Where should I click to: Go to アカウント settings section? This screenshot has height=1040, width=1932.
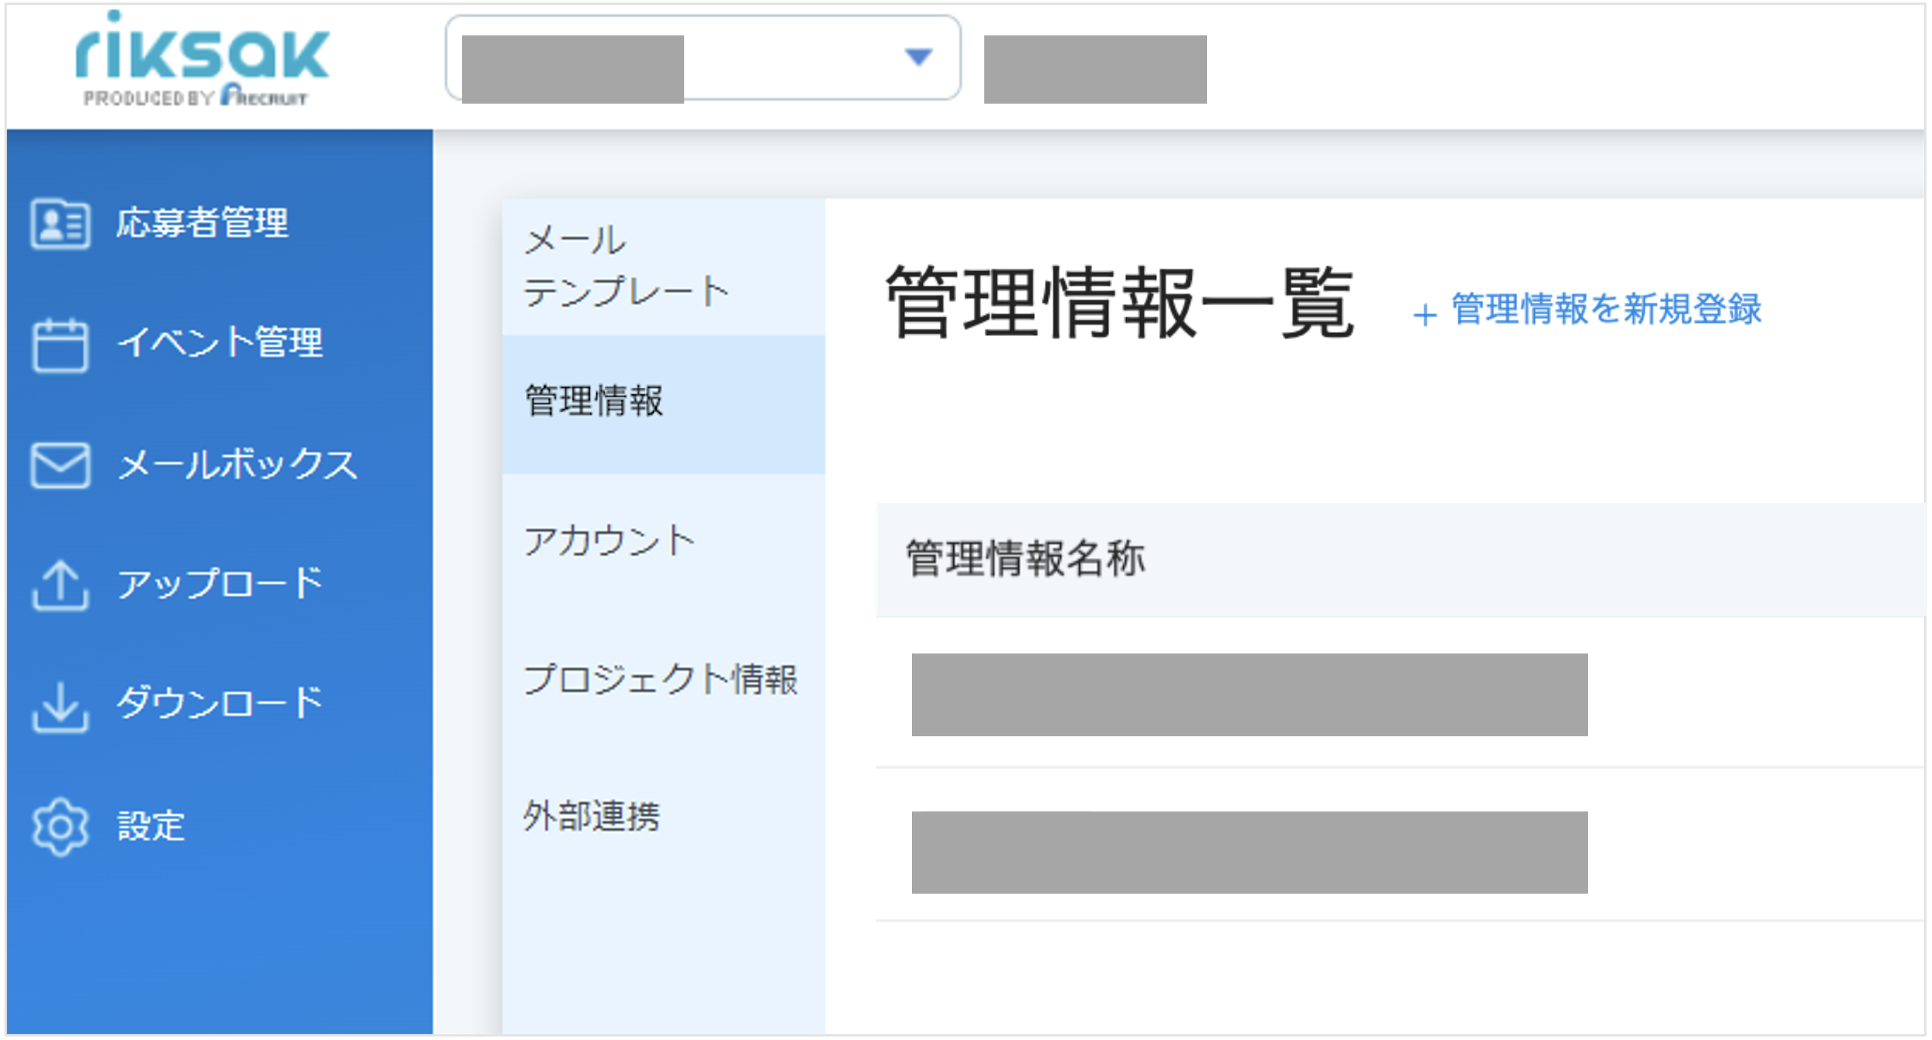[x=664, y=541]
